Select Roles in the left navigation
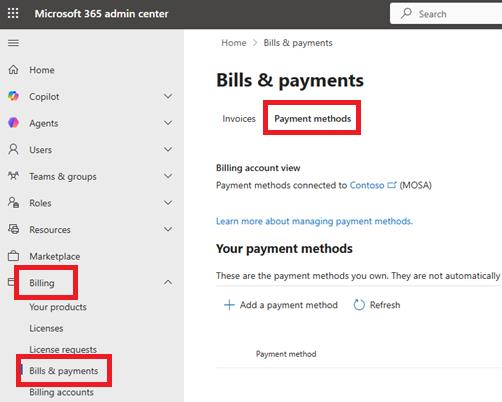Viewport: 502px width, 402px height. pos(40,203)
